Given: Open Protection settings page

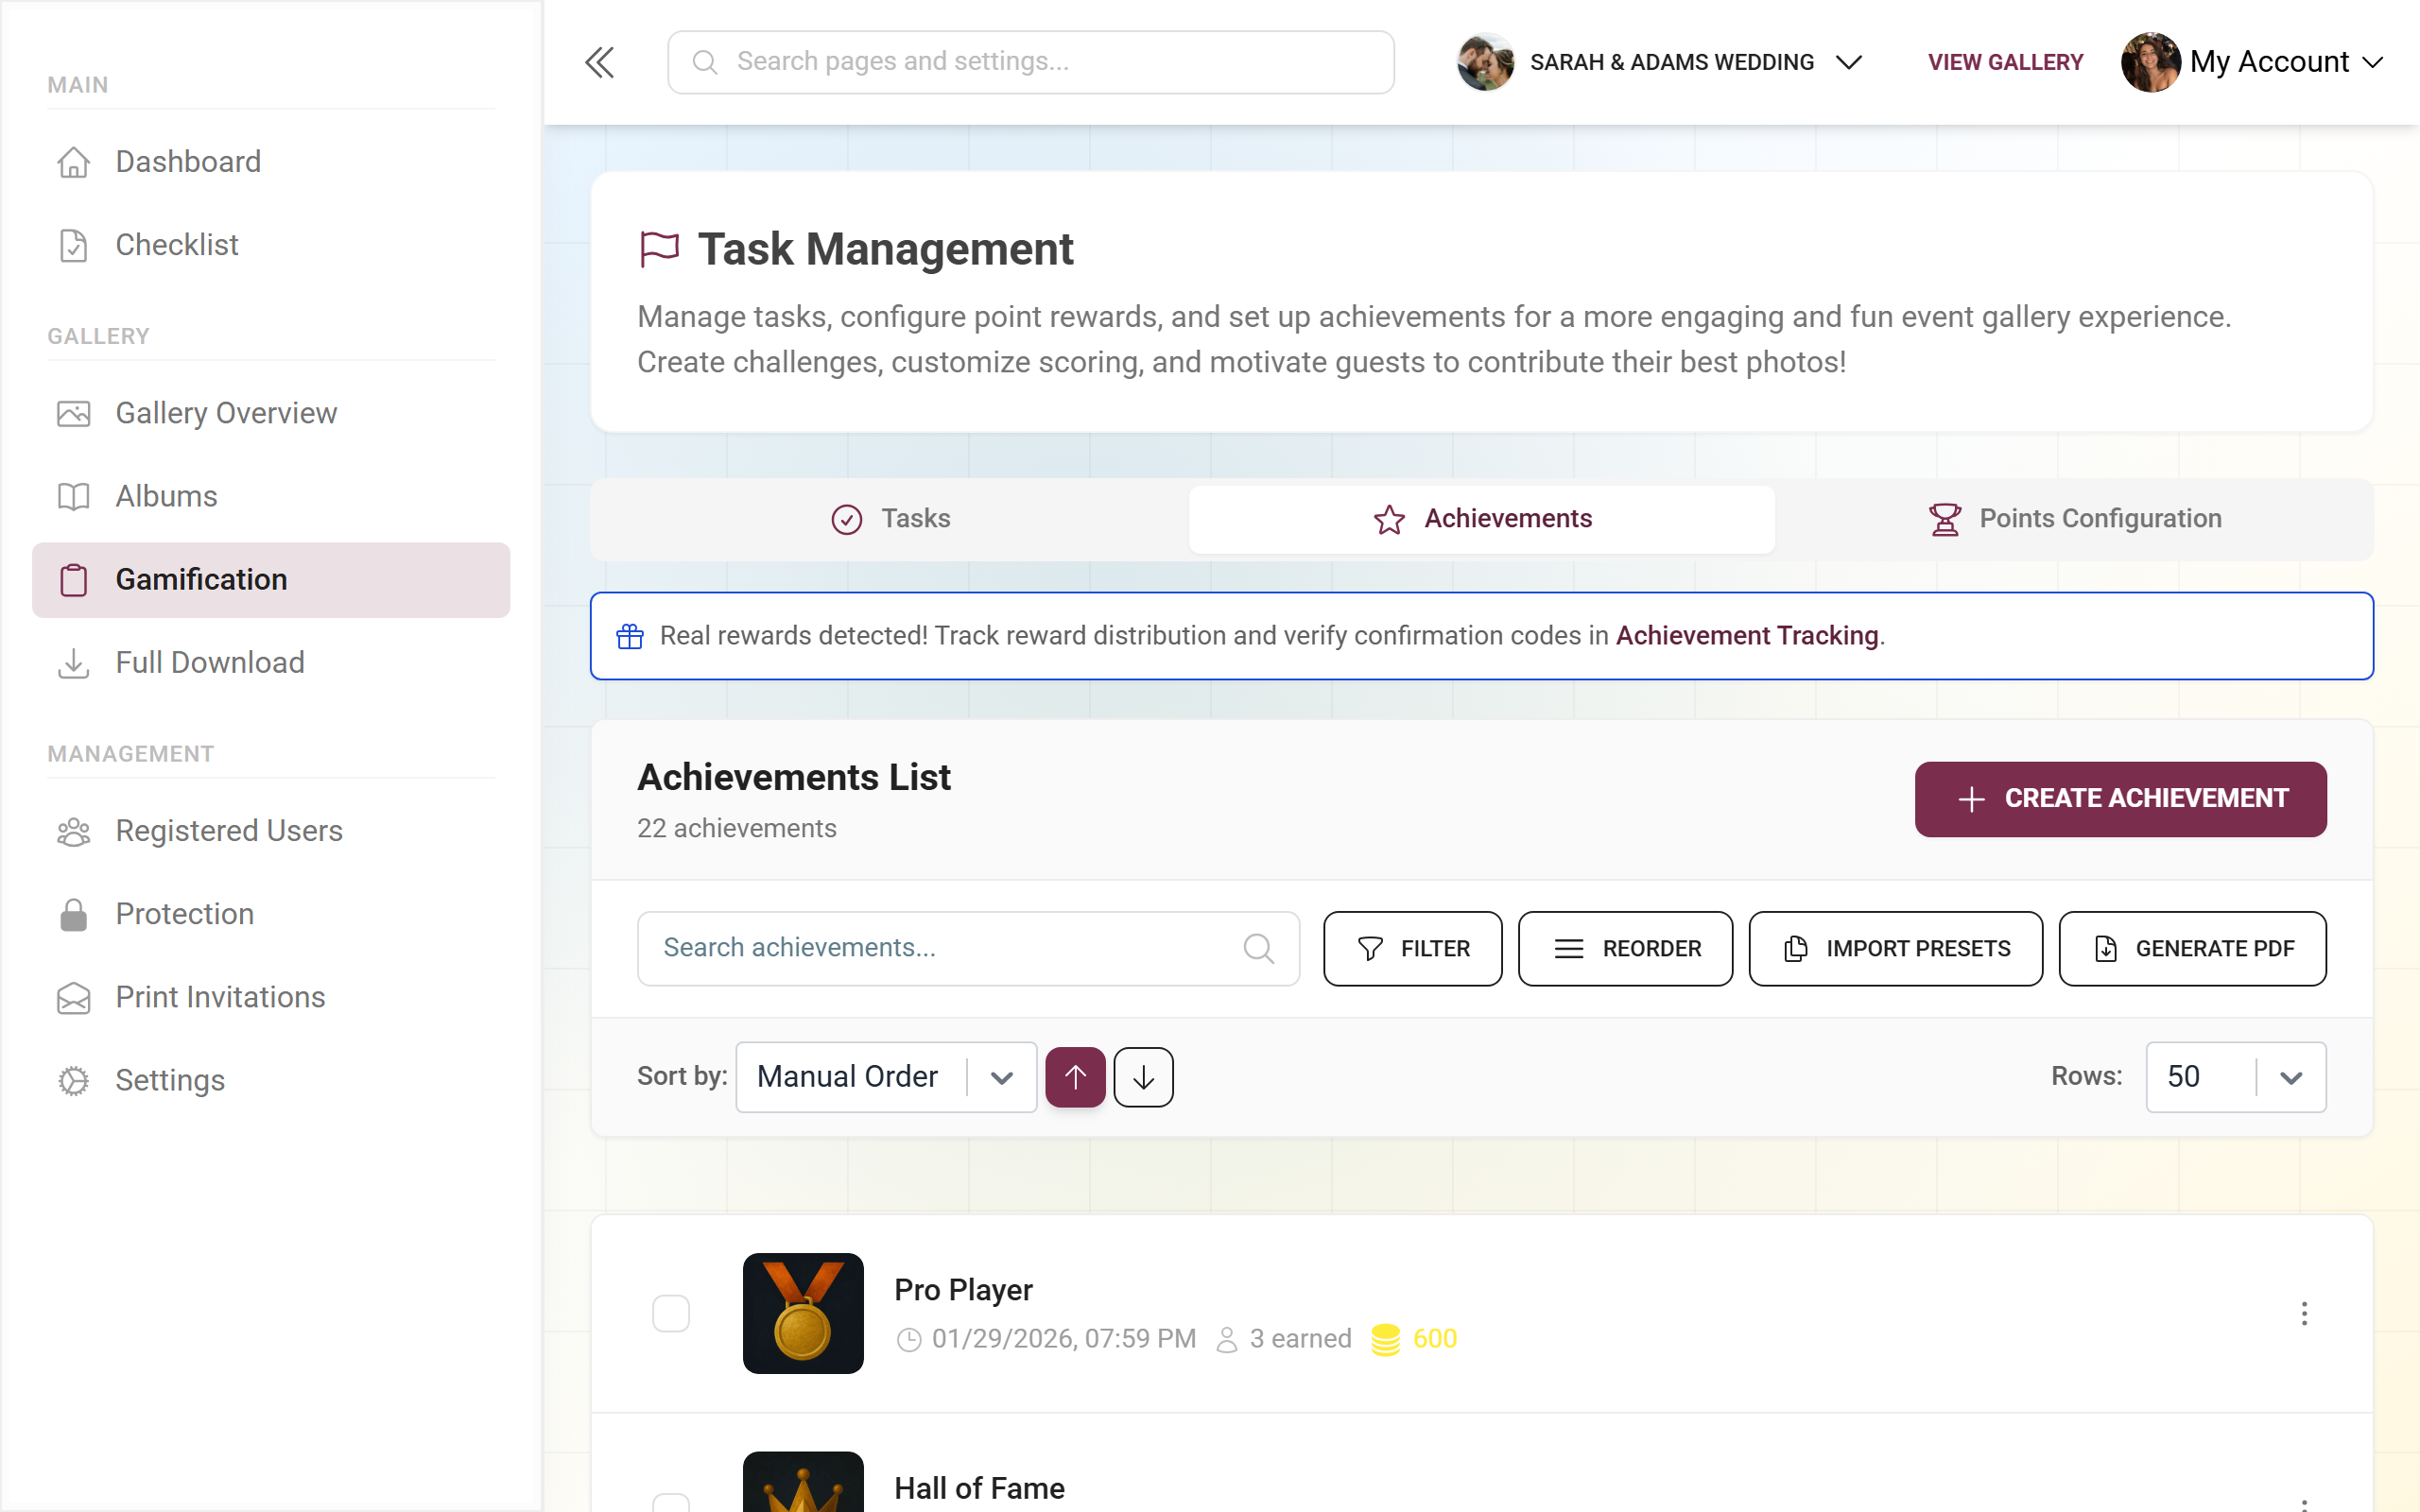Looking at the screenshot, I should 271,914.
